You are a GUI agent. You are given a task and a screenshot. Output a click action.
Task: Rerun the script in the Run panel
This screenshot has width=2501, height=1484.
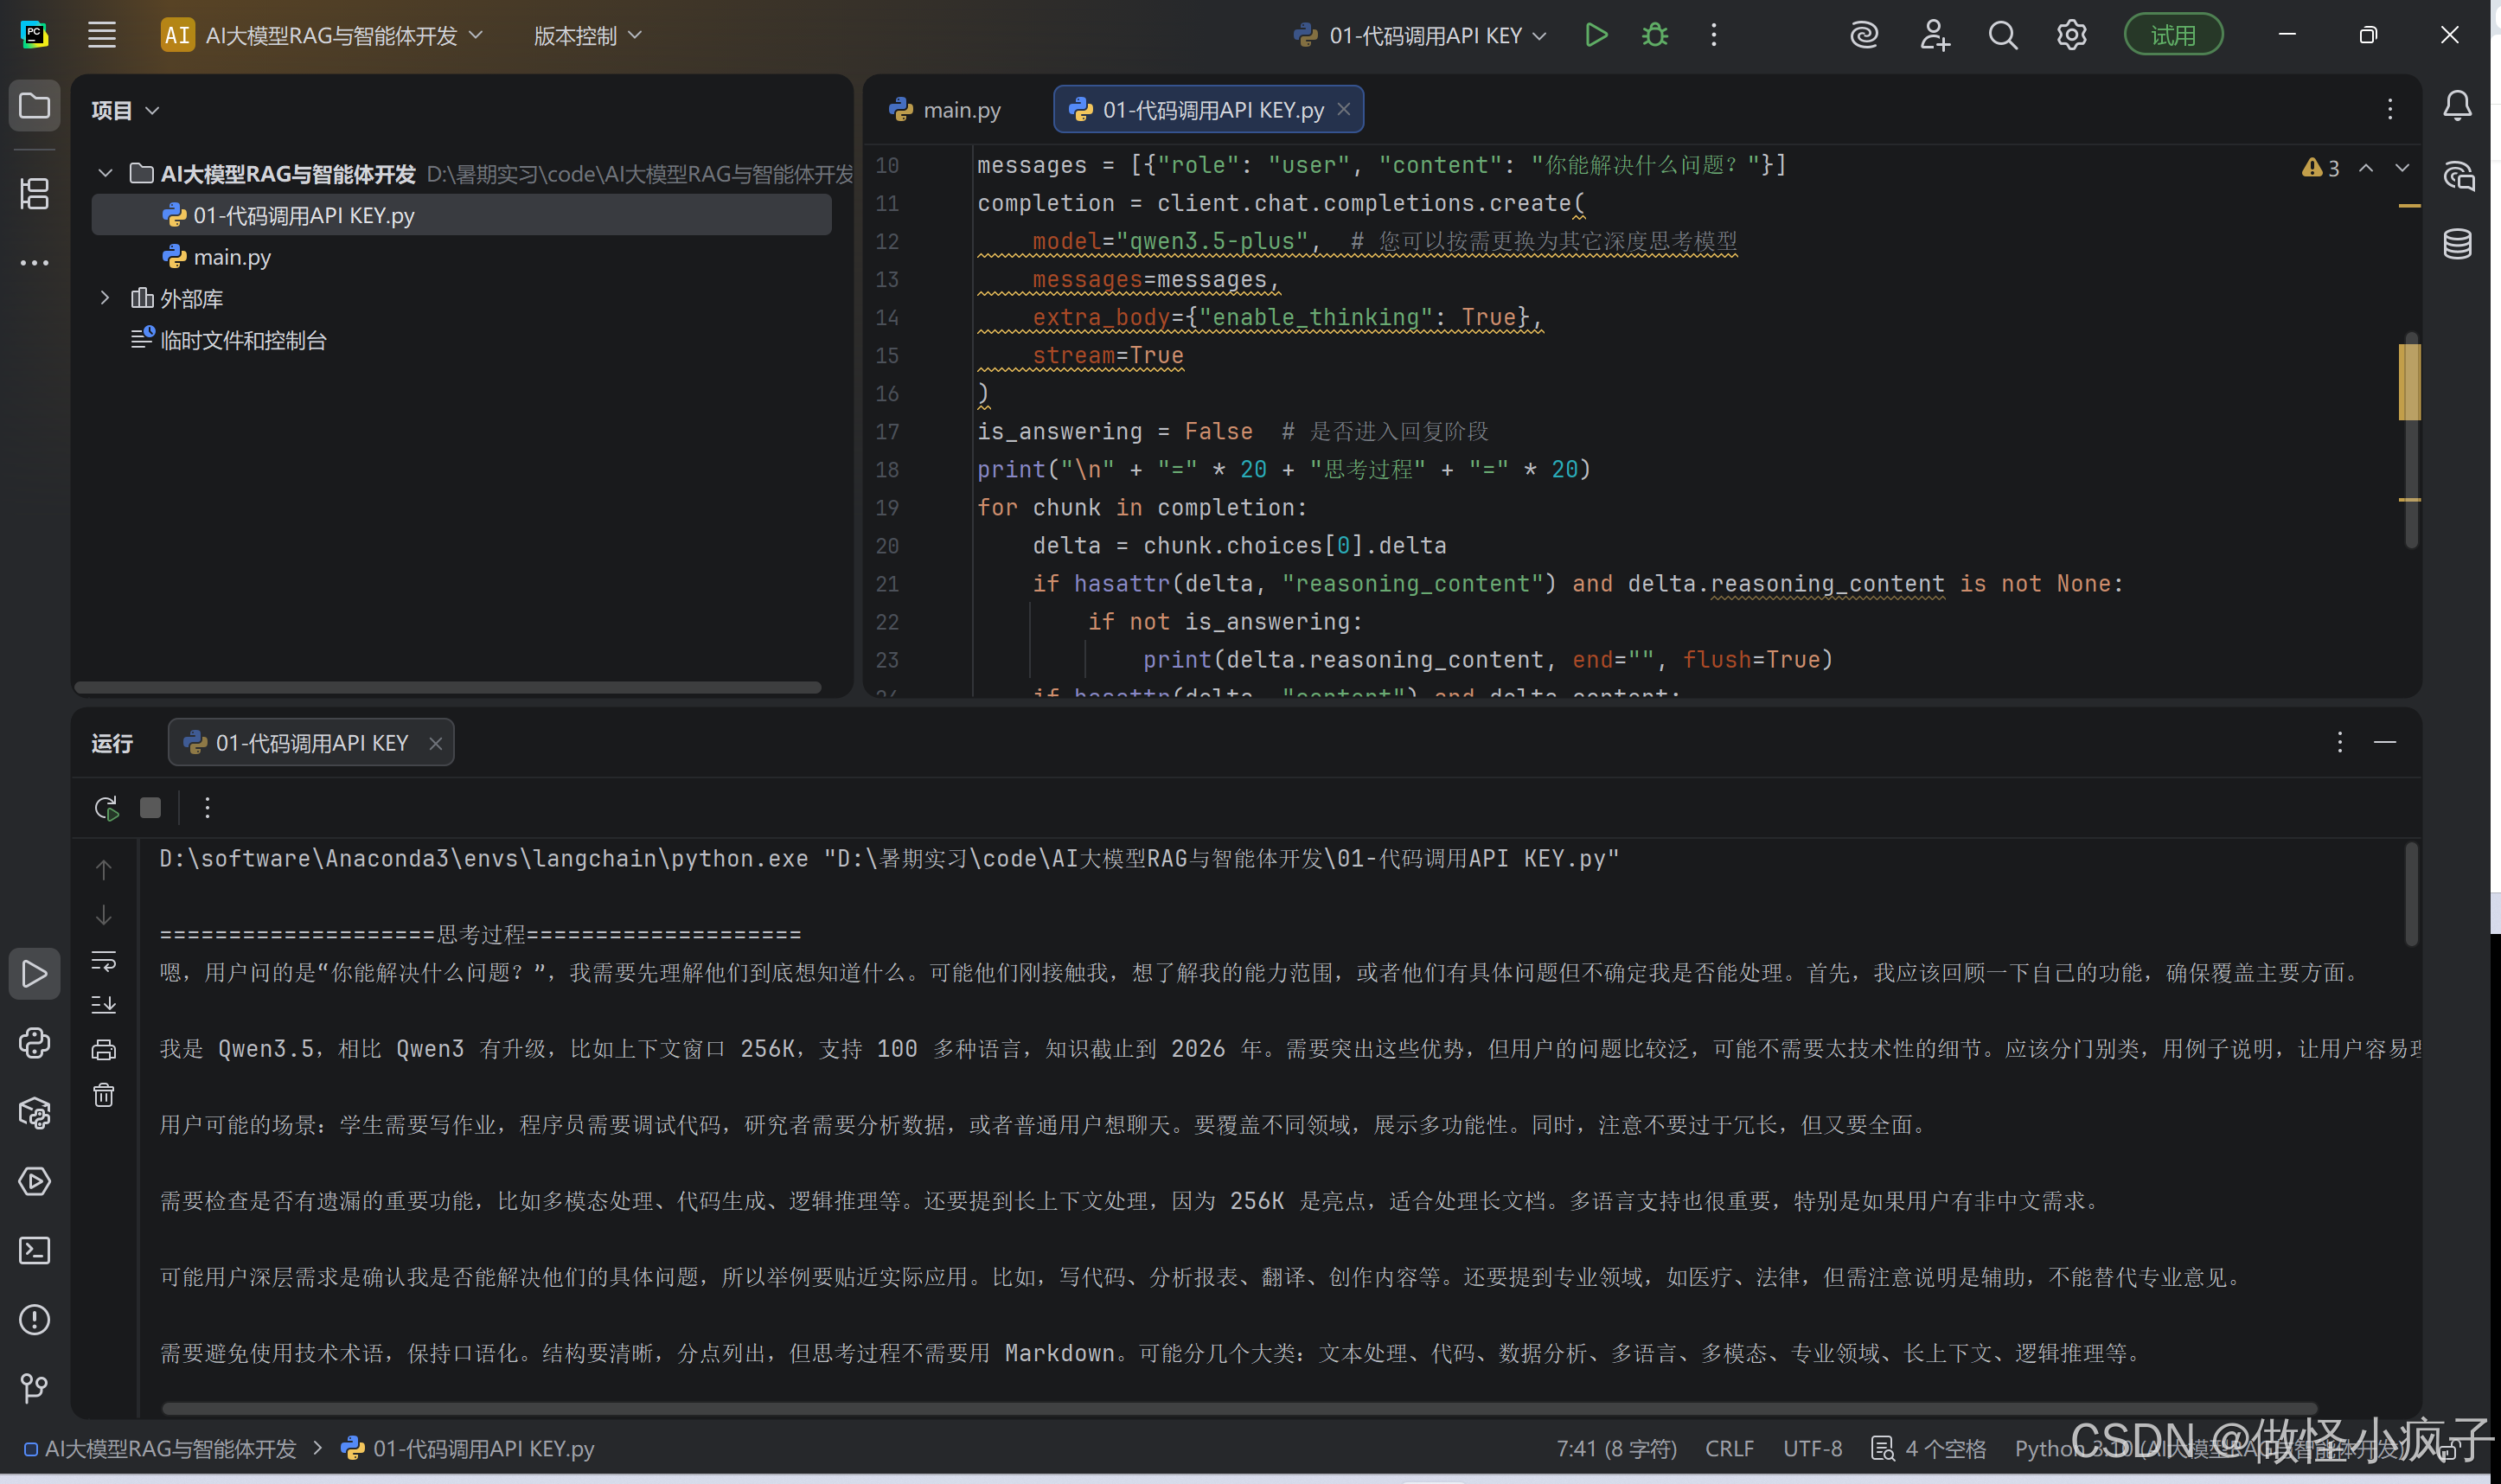tap(106, 807)
